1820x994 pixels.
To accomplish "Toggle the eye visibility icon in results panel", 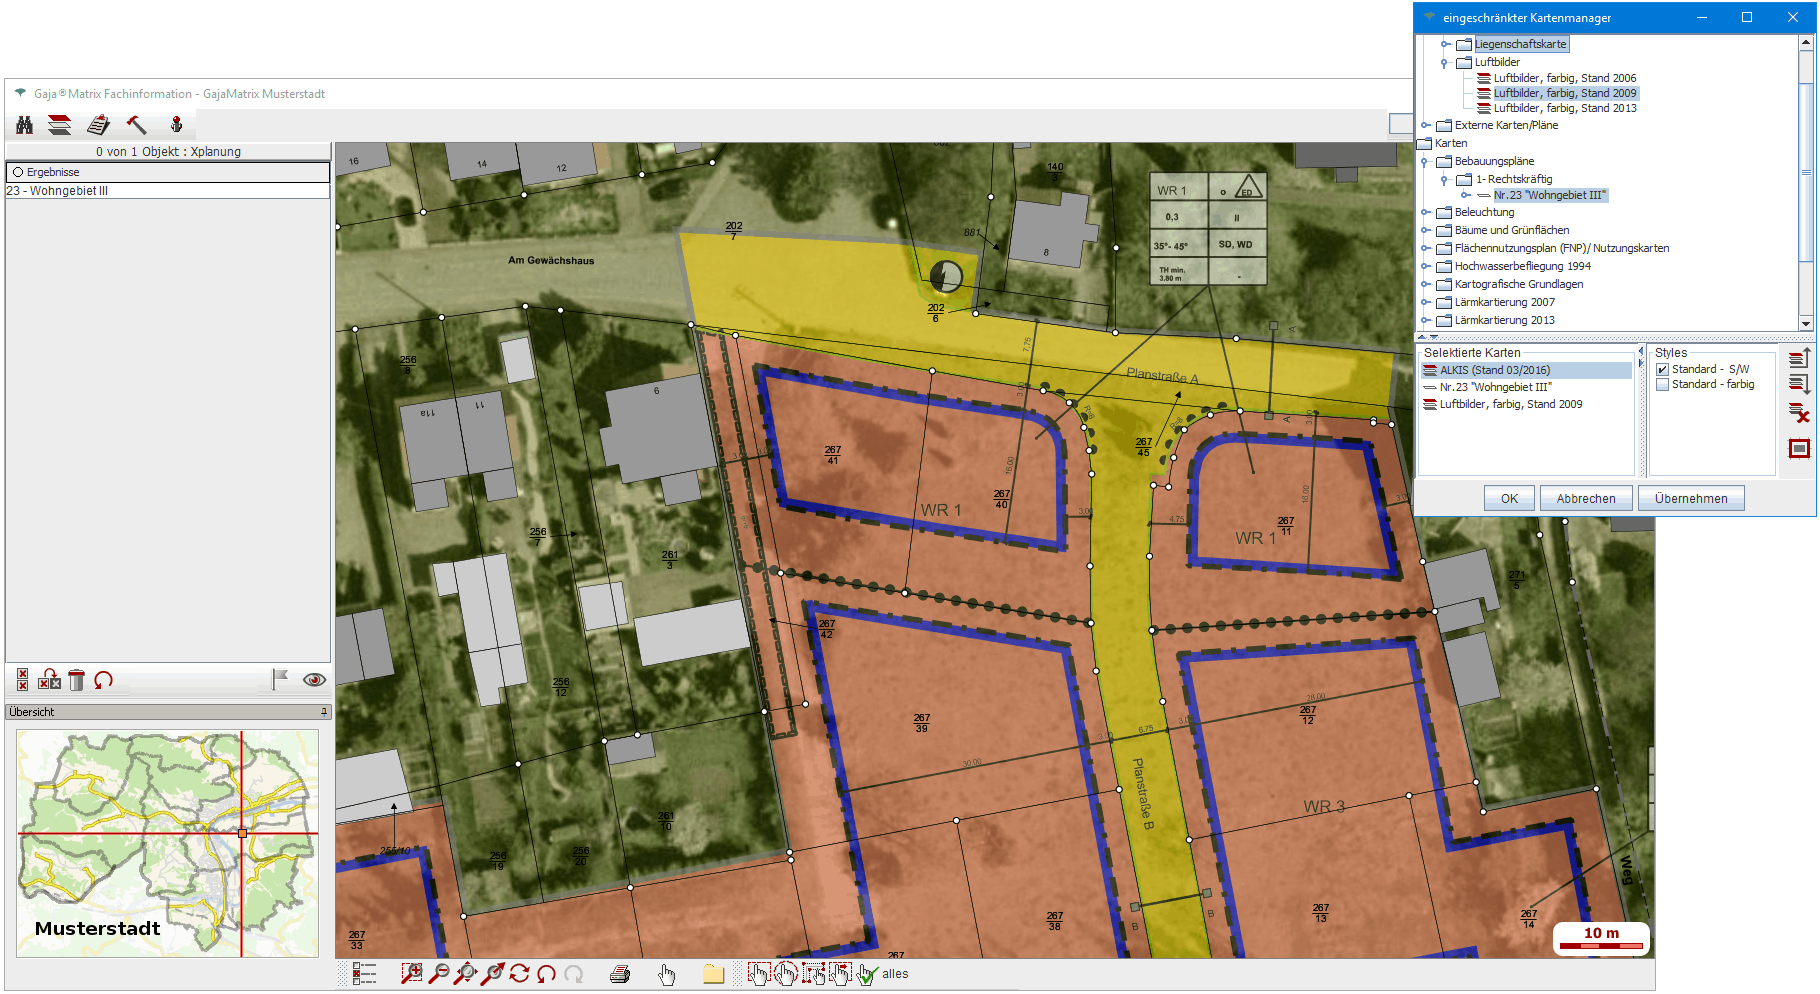I will (x=314, y=680).
